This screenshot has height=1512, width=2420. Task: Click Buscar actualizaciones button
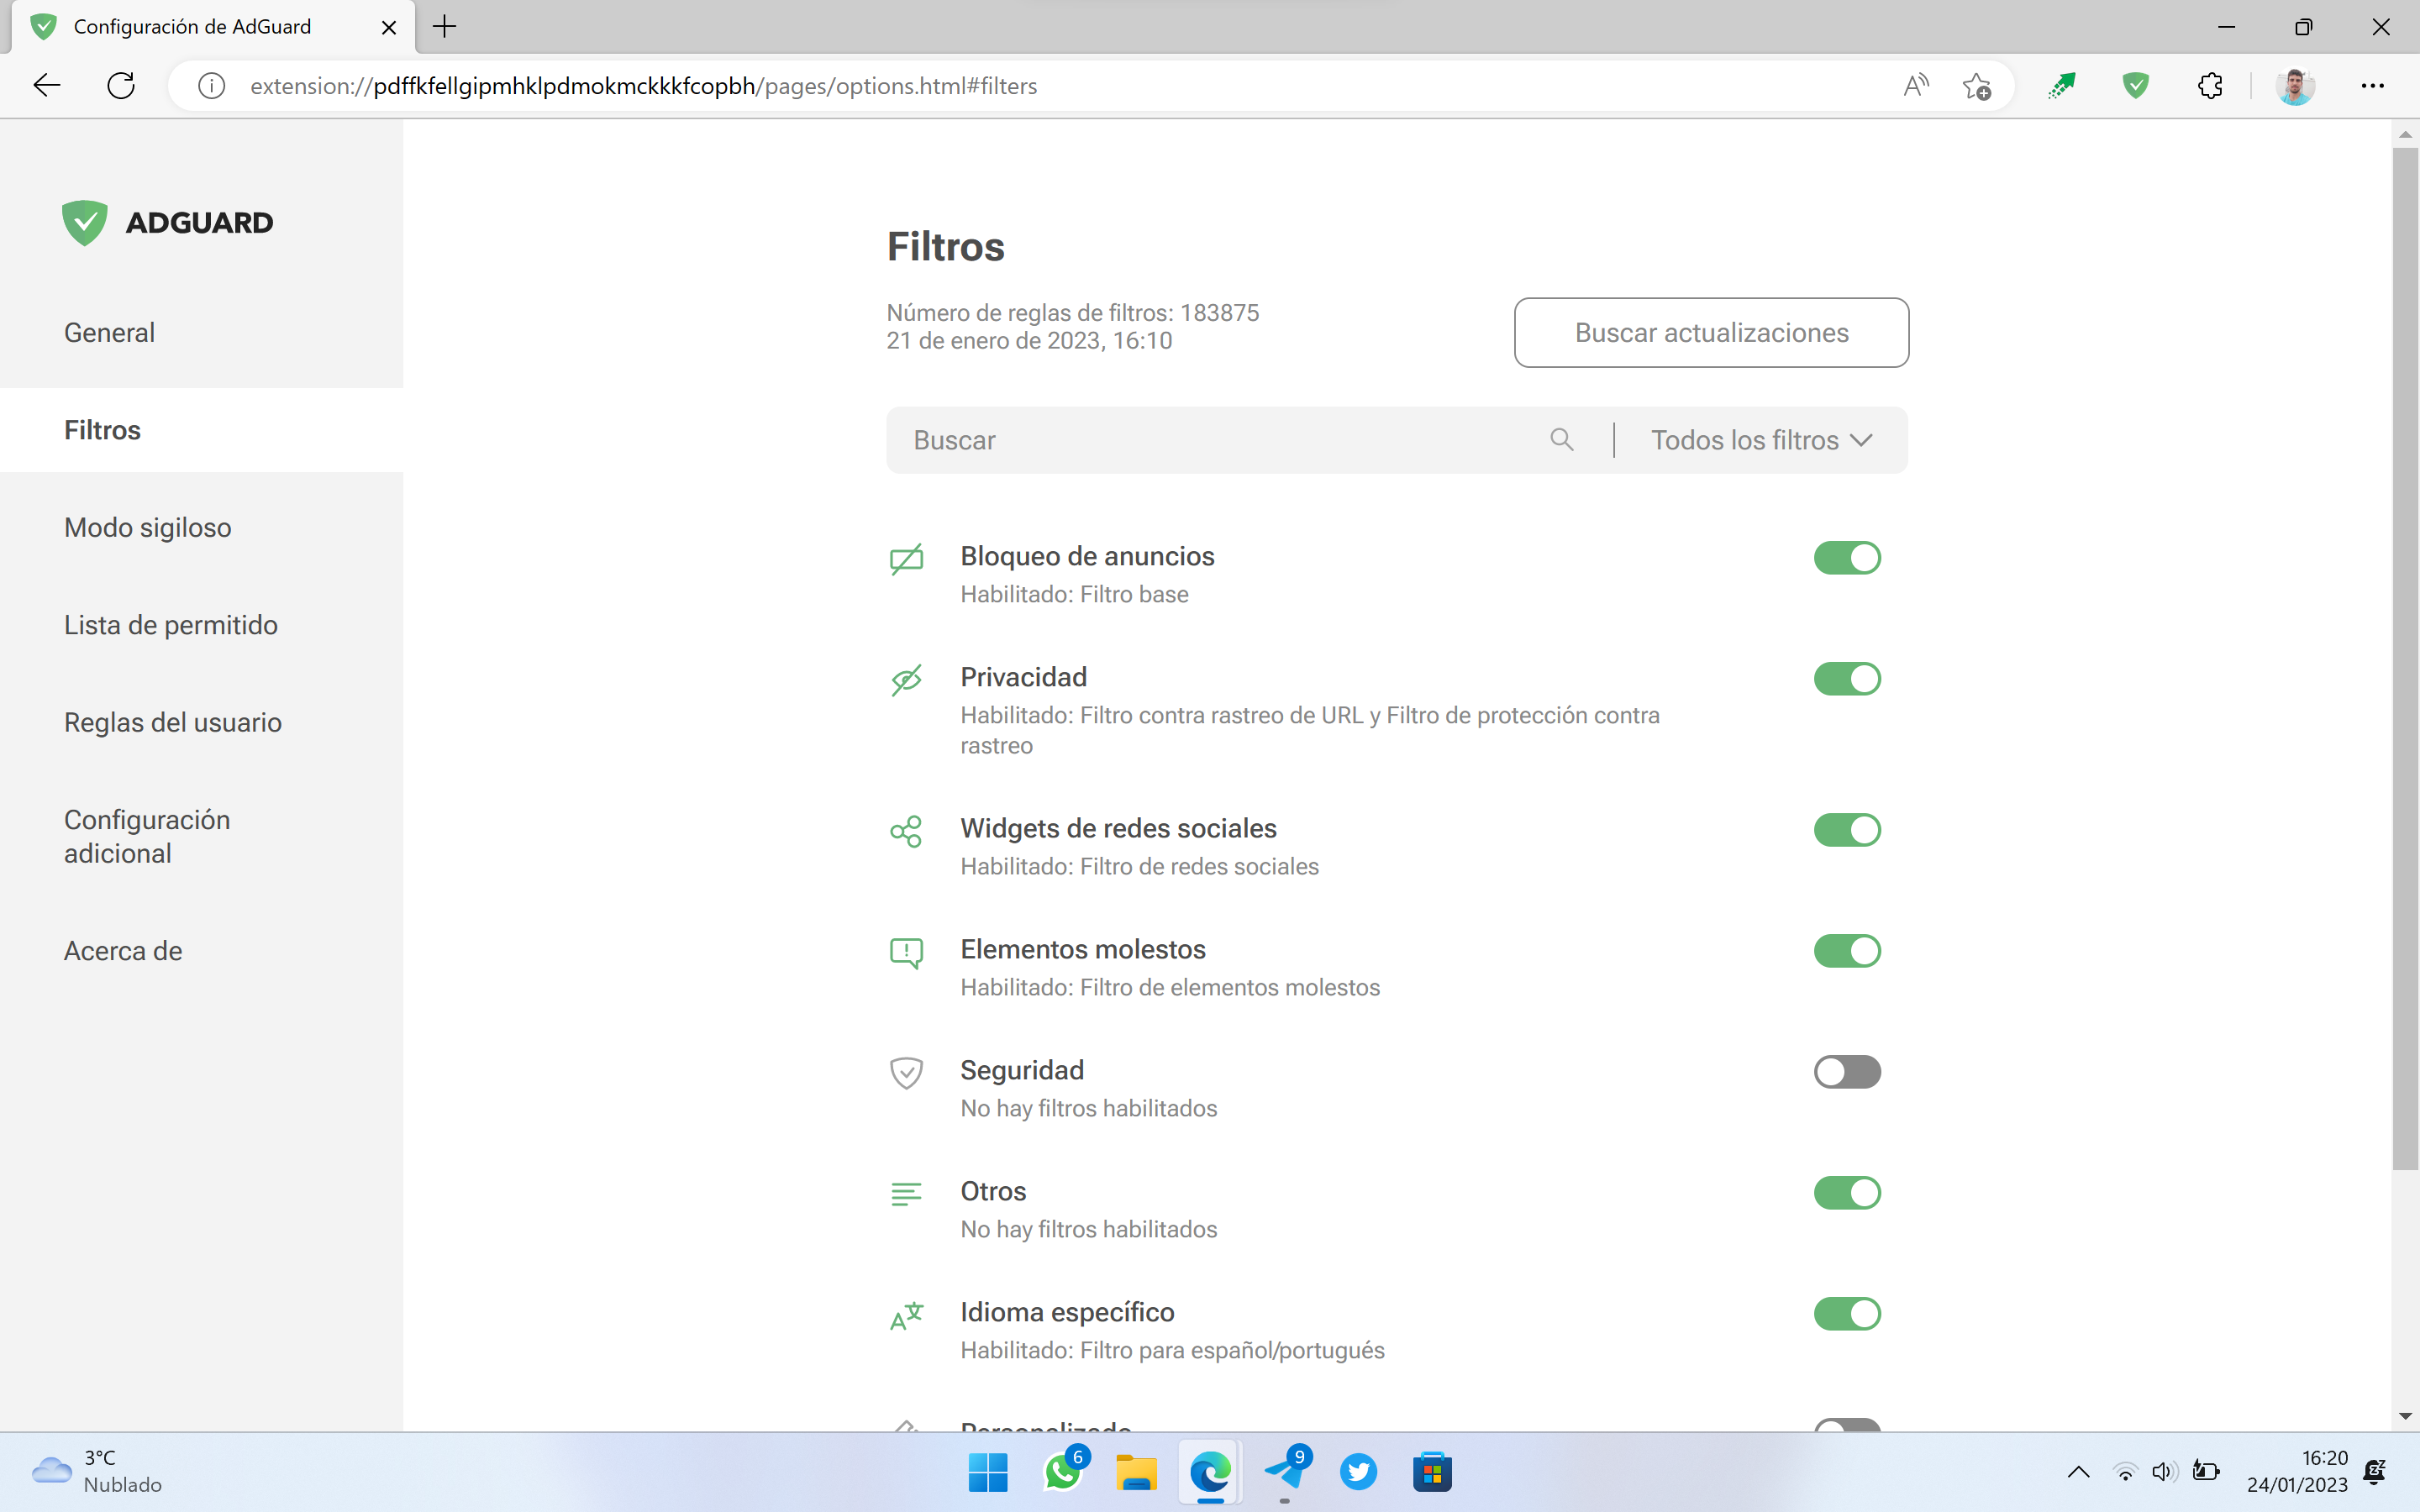tap(1711, 333)
